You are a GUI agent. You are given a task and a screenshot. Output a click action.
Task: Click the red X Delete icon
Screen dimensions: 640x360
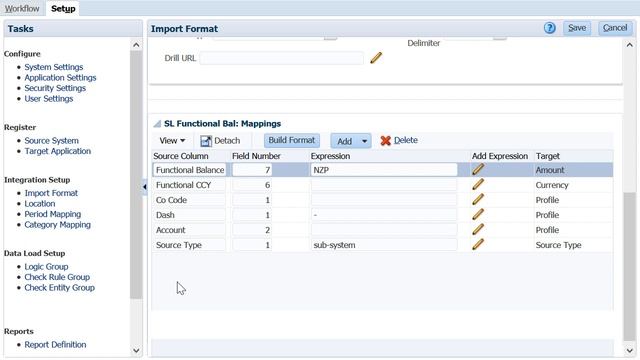click(x=385, y=140)
